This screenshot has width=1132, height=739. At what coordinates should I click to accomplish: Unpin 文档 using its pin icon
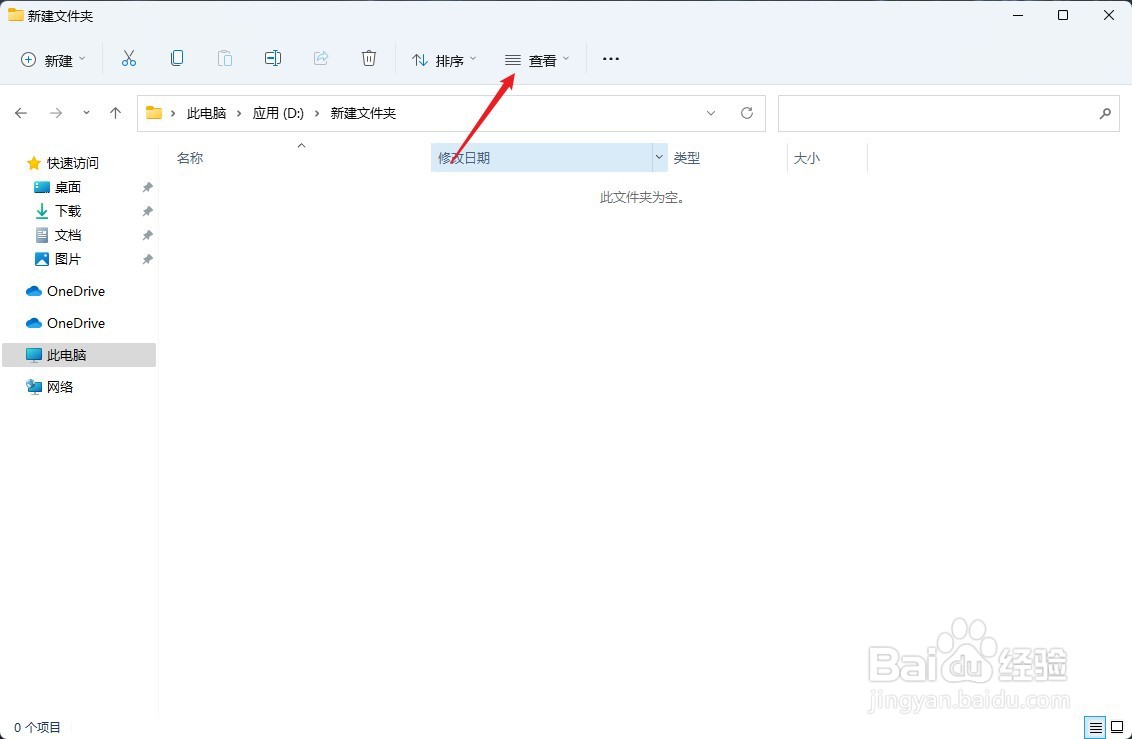coord(147,235)
